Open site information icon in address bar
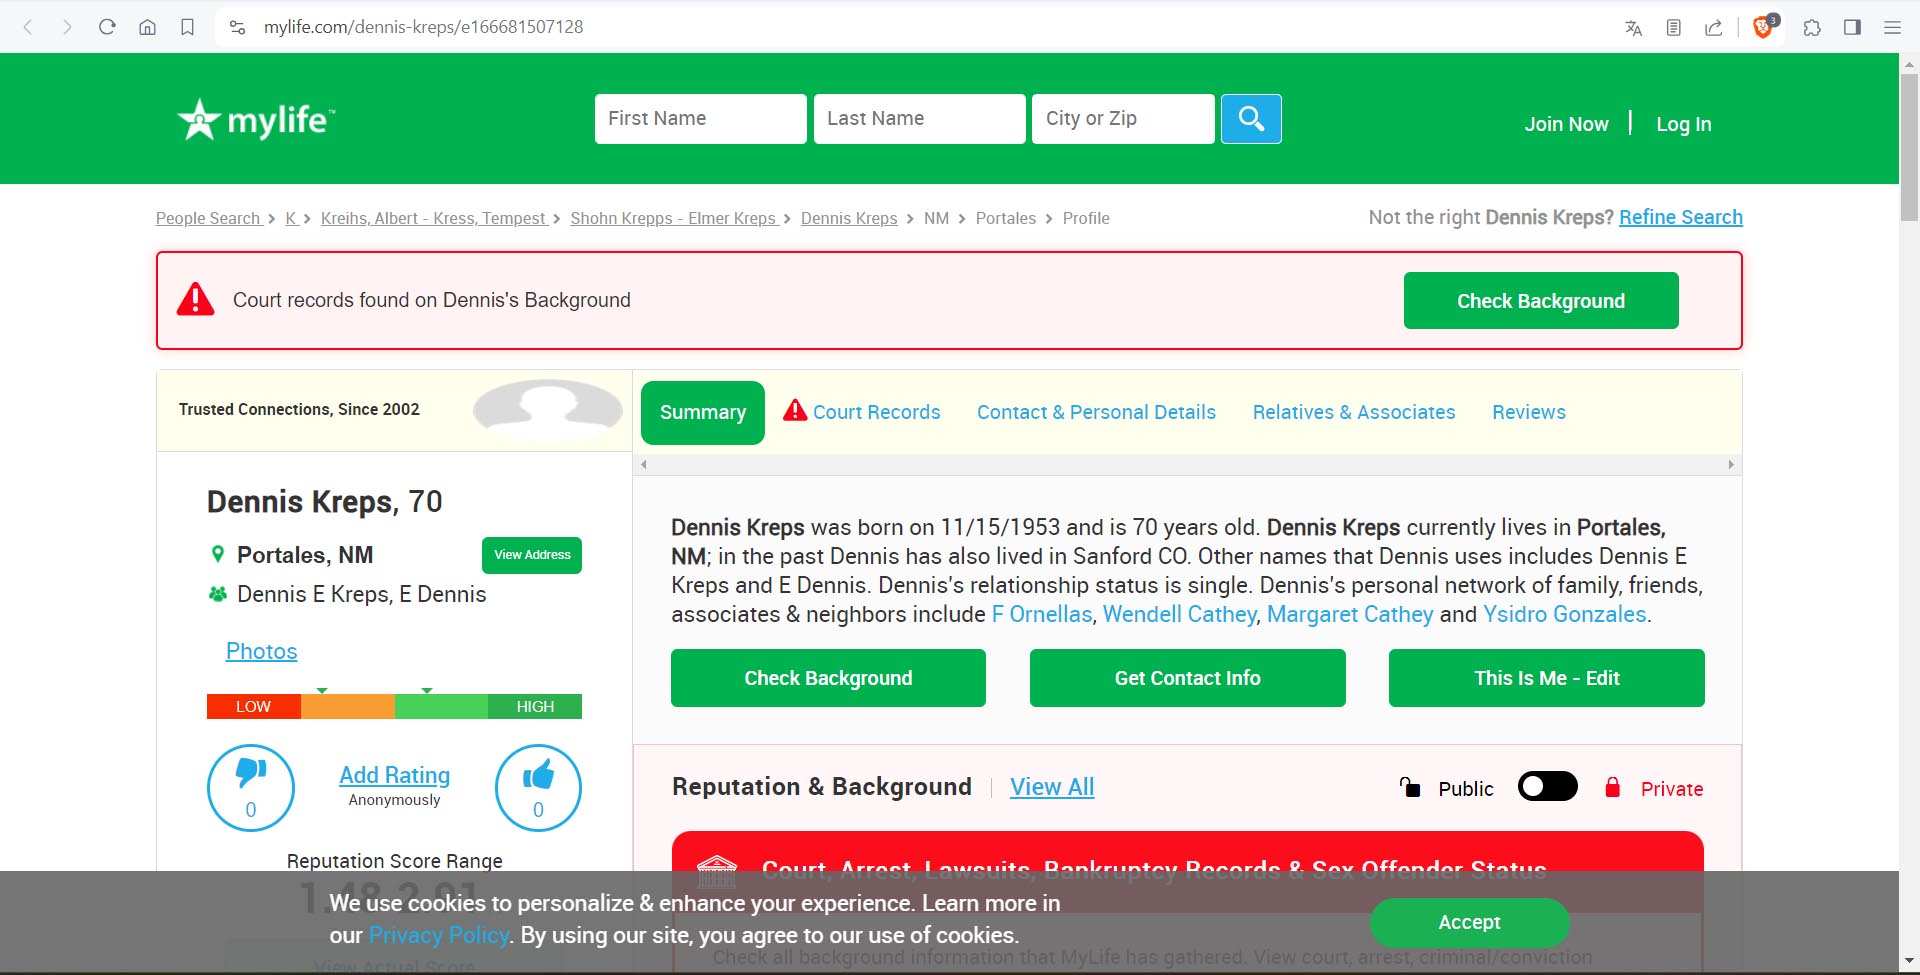 pos(237,27)
